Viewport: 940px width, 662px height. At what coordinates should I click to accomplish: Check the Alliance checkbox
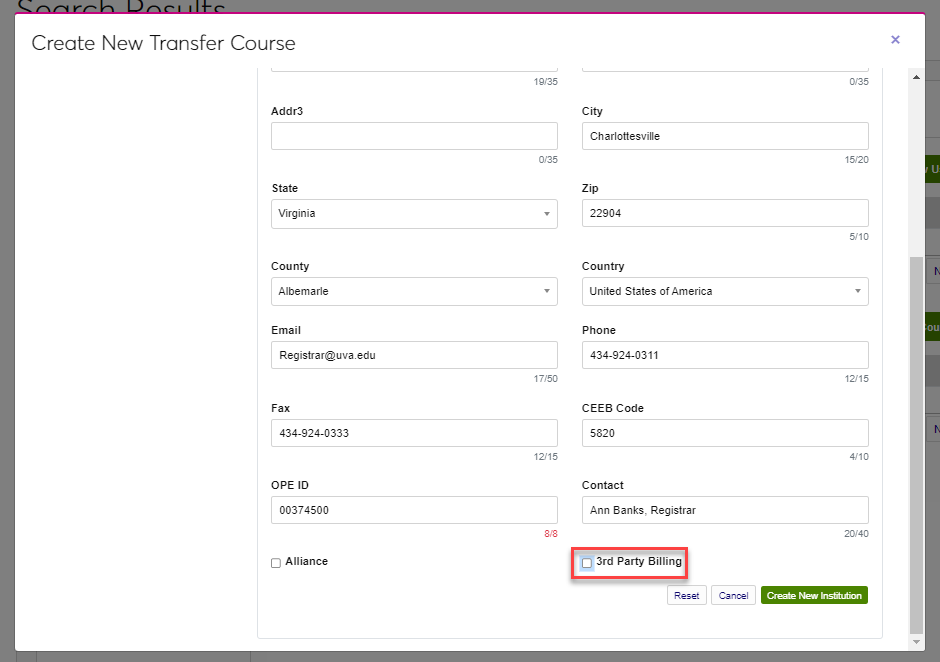[276, 563]
